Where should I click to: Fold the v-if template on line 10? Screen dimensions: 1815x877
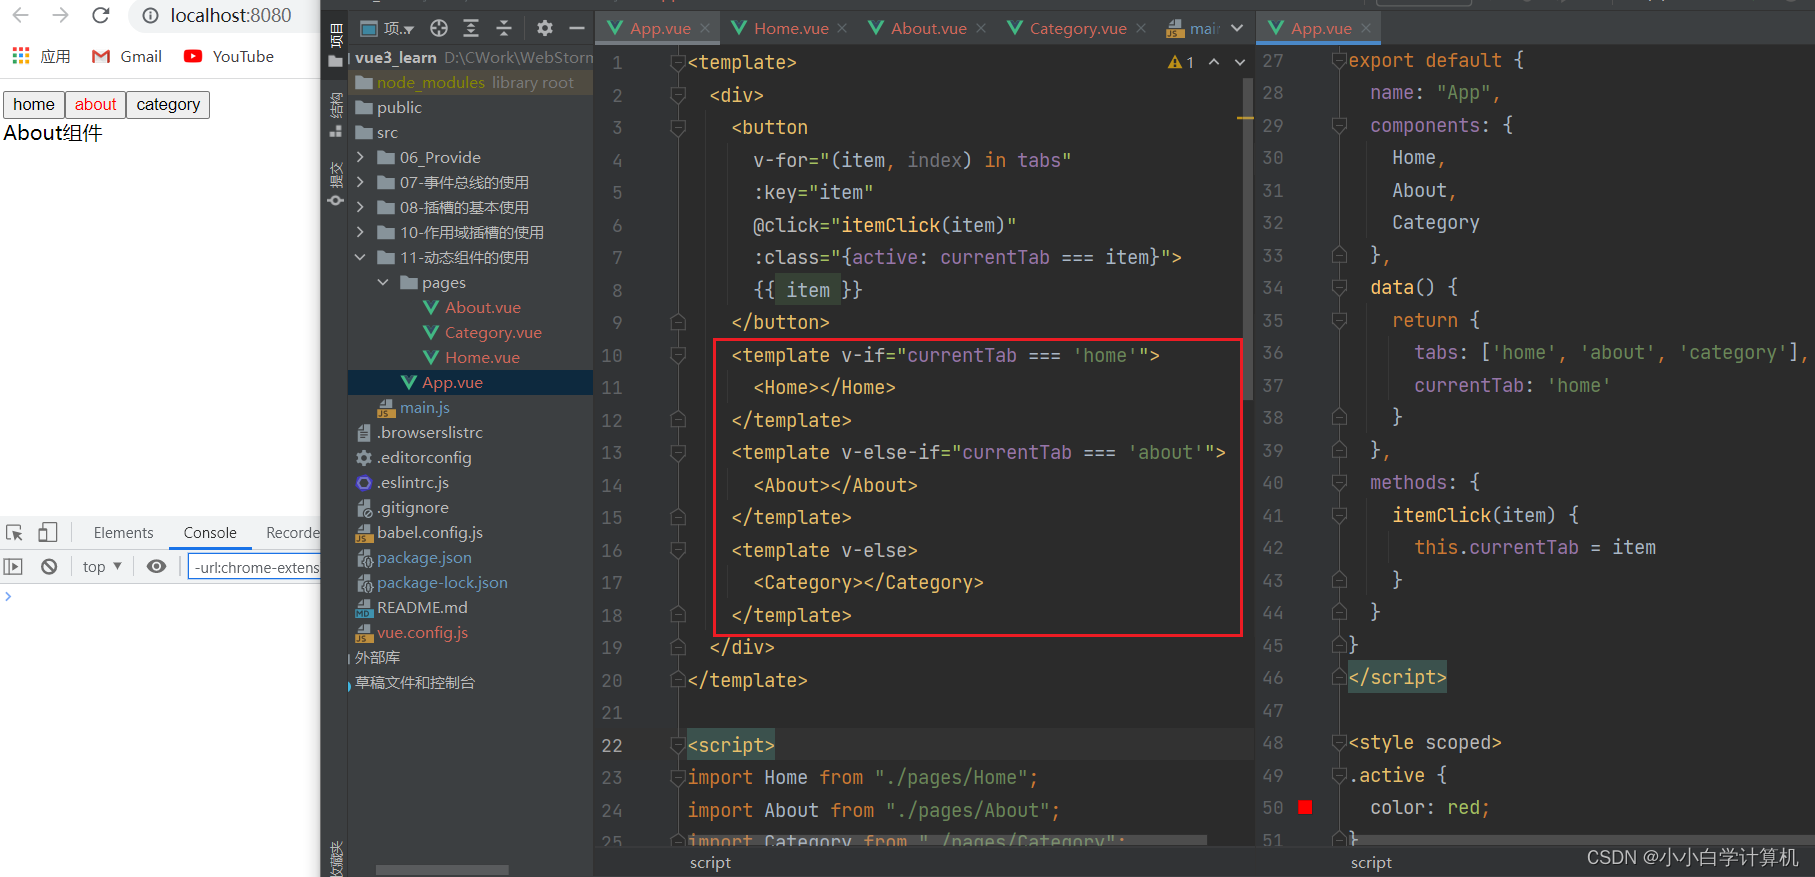pyautogui.click(x=677, y=355)
